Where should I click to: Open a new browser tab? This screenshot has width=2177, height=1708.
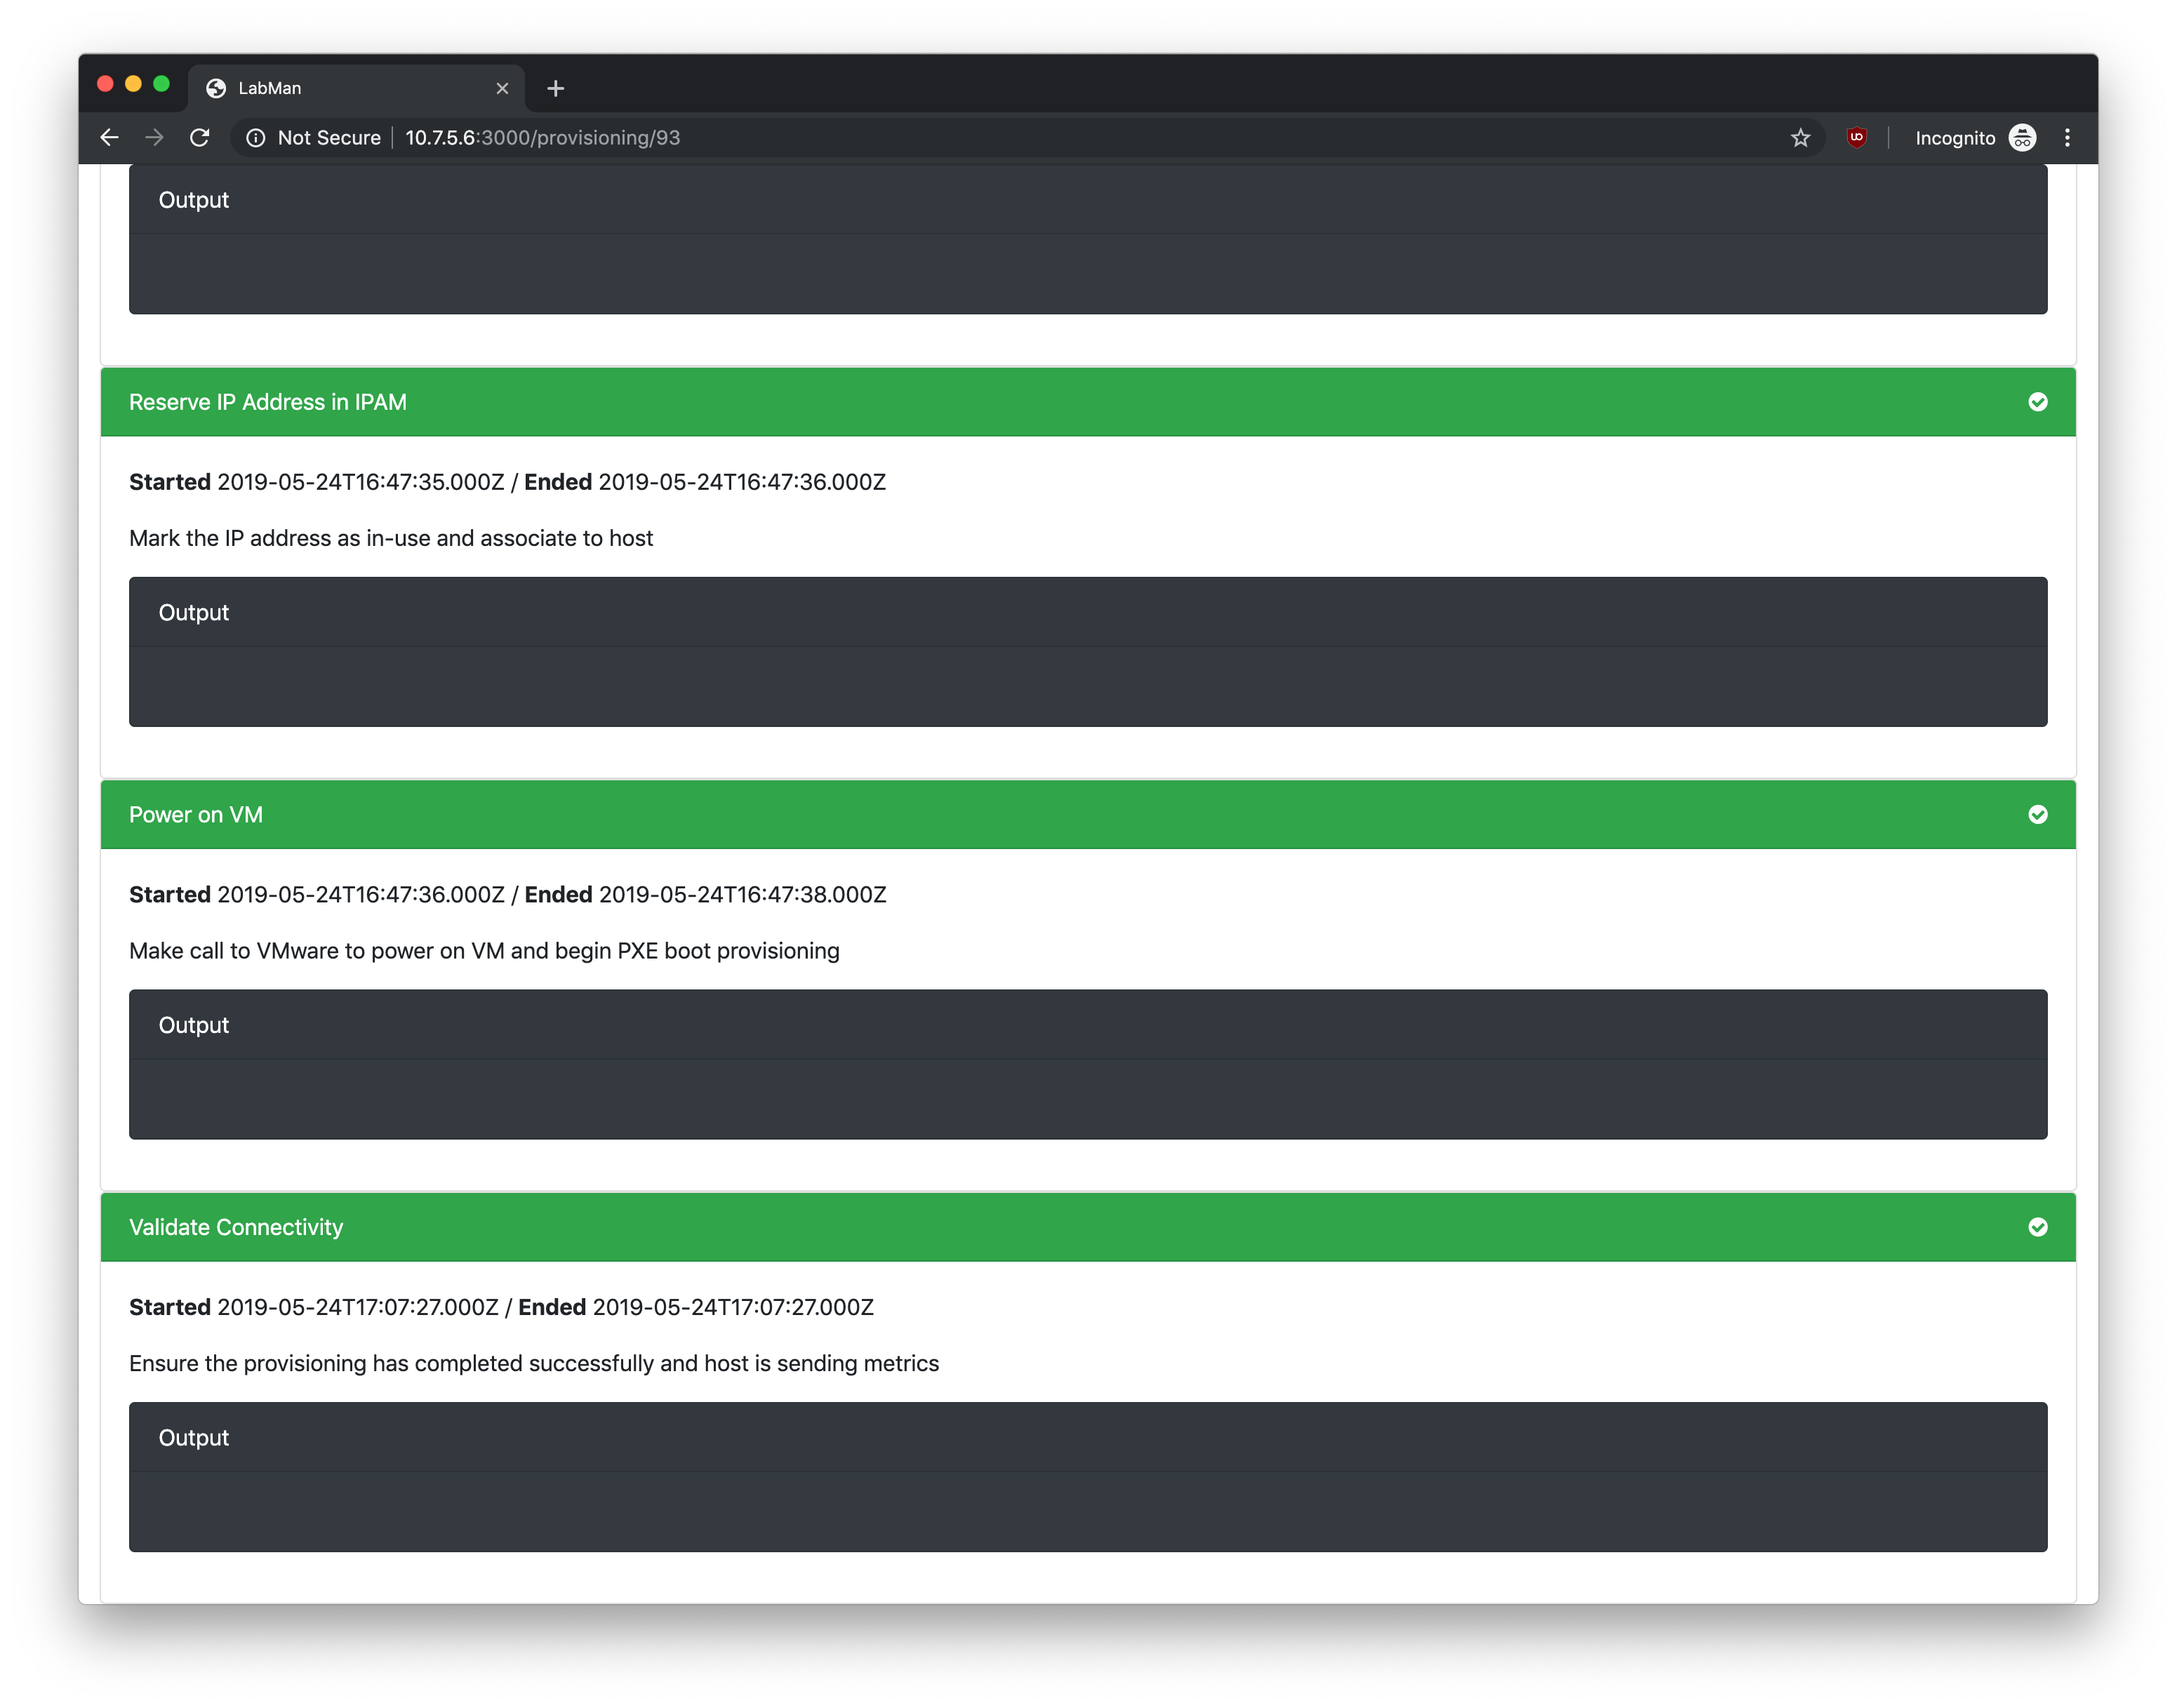tap(556, 88)
